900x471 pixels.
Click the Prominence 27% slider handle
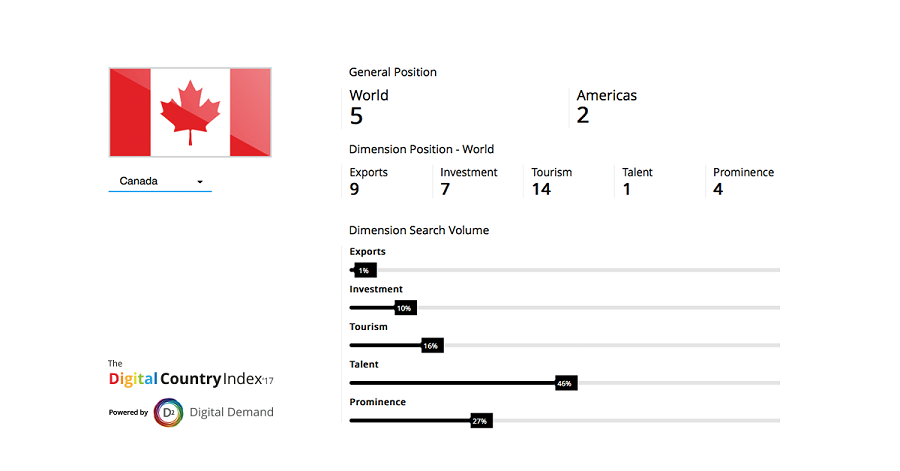481,421
